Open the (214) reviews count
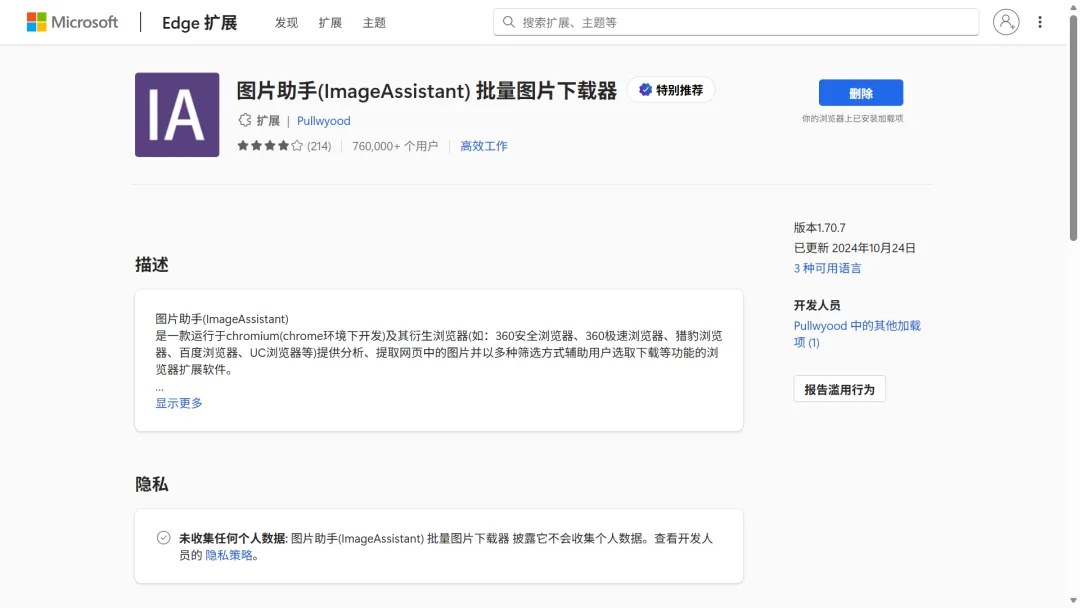This screenshot has width=1080, height=608. pos(319,146)
